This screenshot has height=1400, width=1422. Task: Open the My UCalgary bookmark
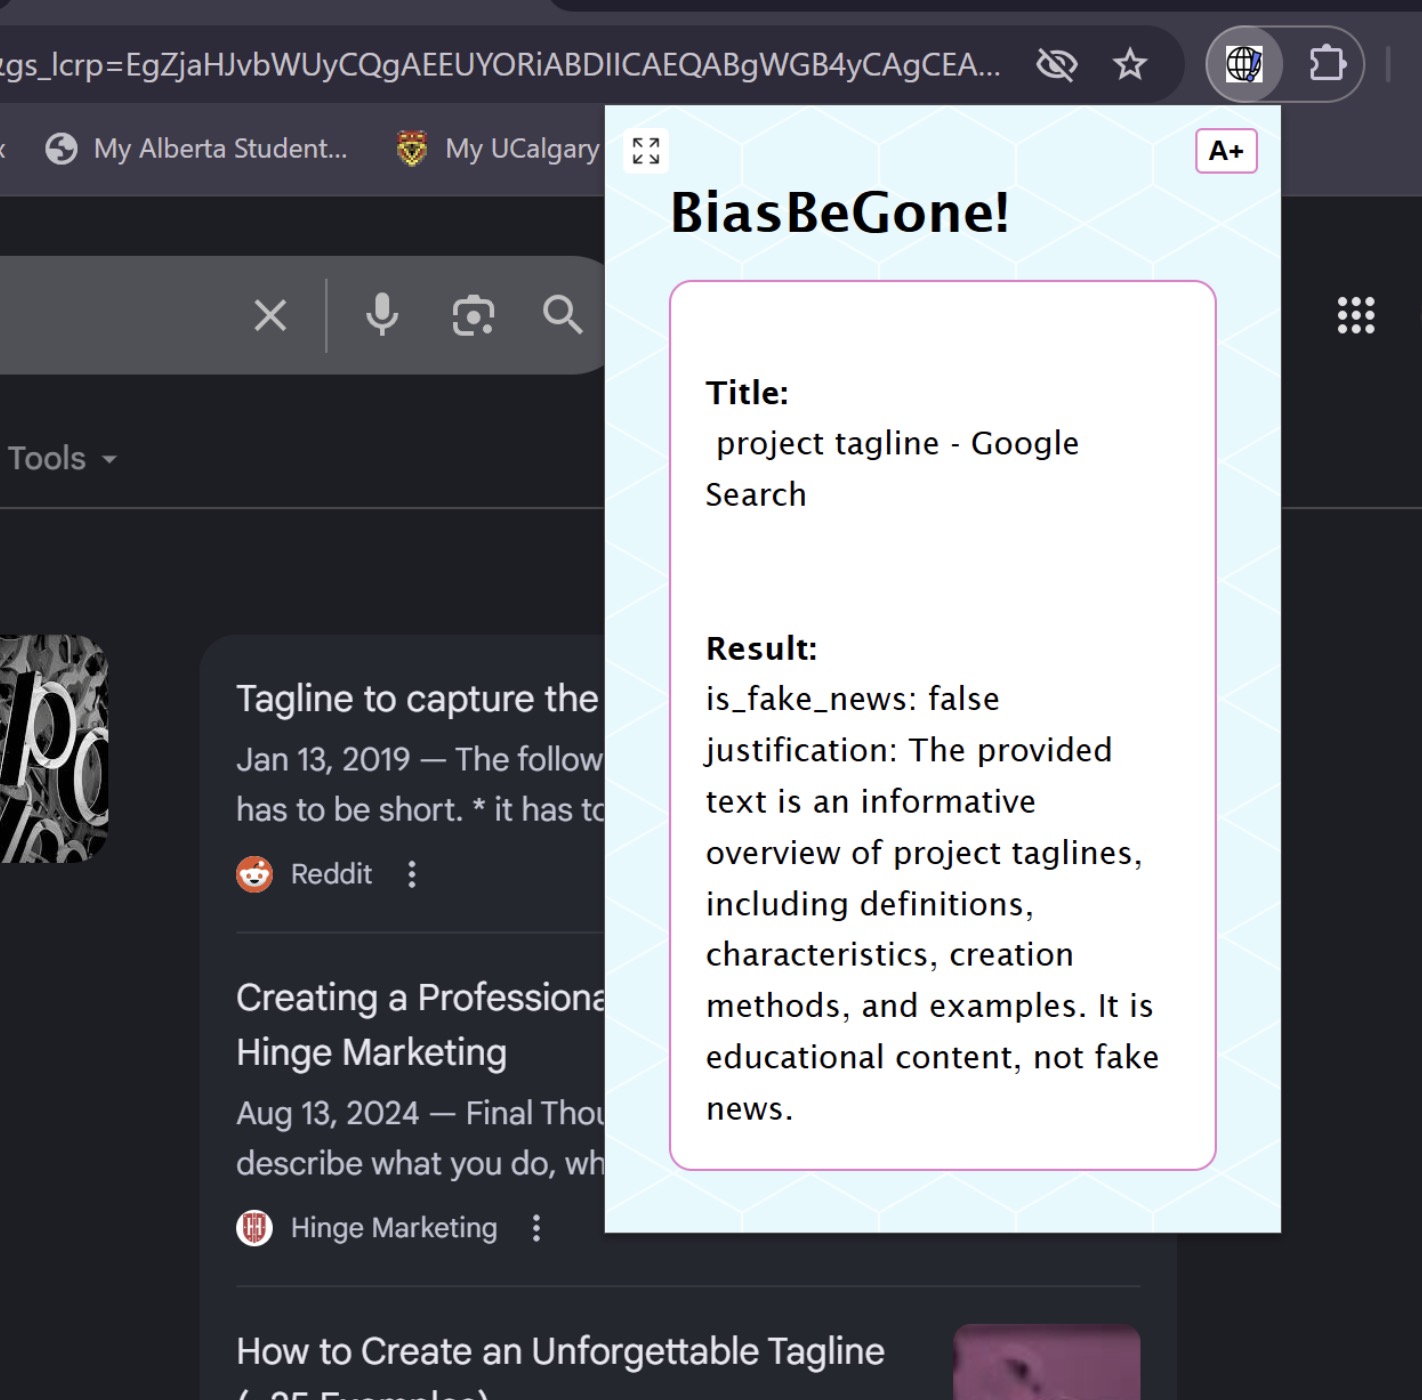point(498,149)
